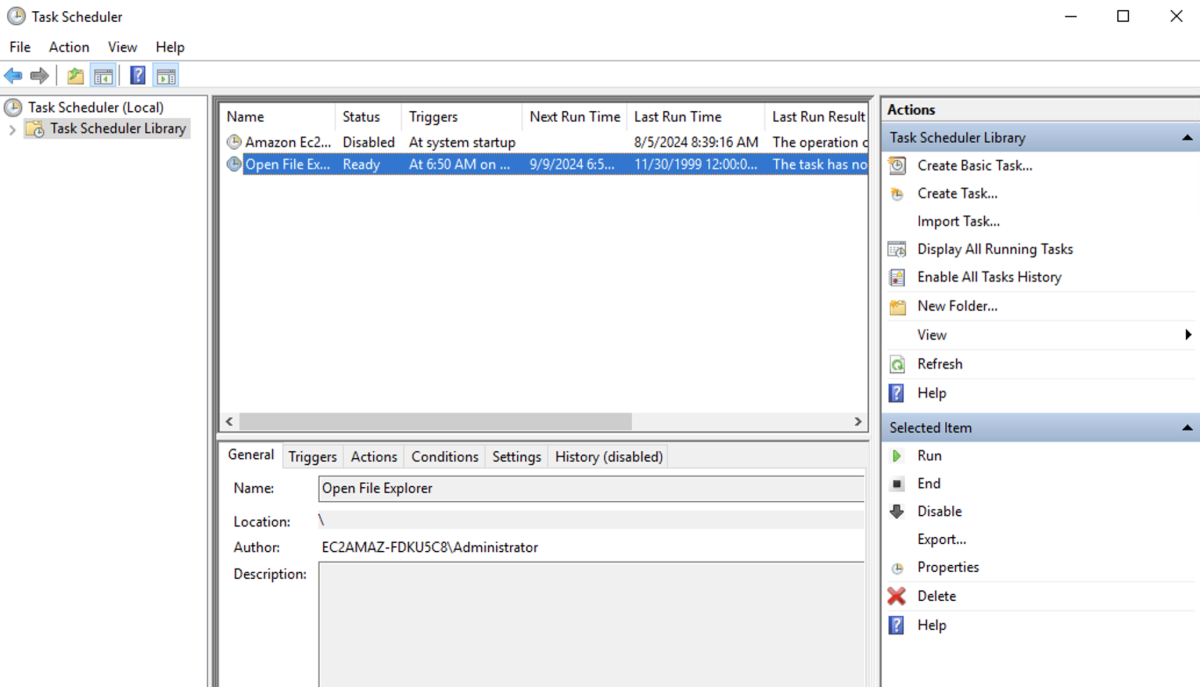Open the Action menu
The height and width of the screenshot is (687, 1200).
coord(69,47)
